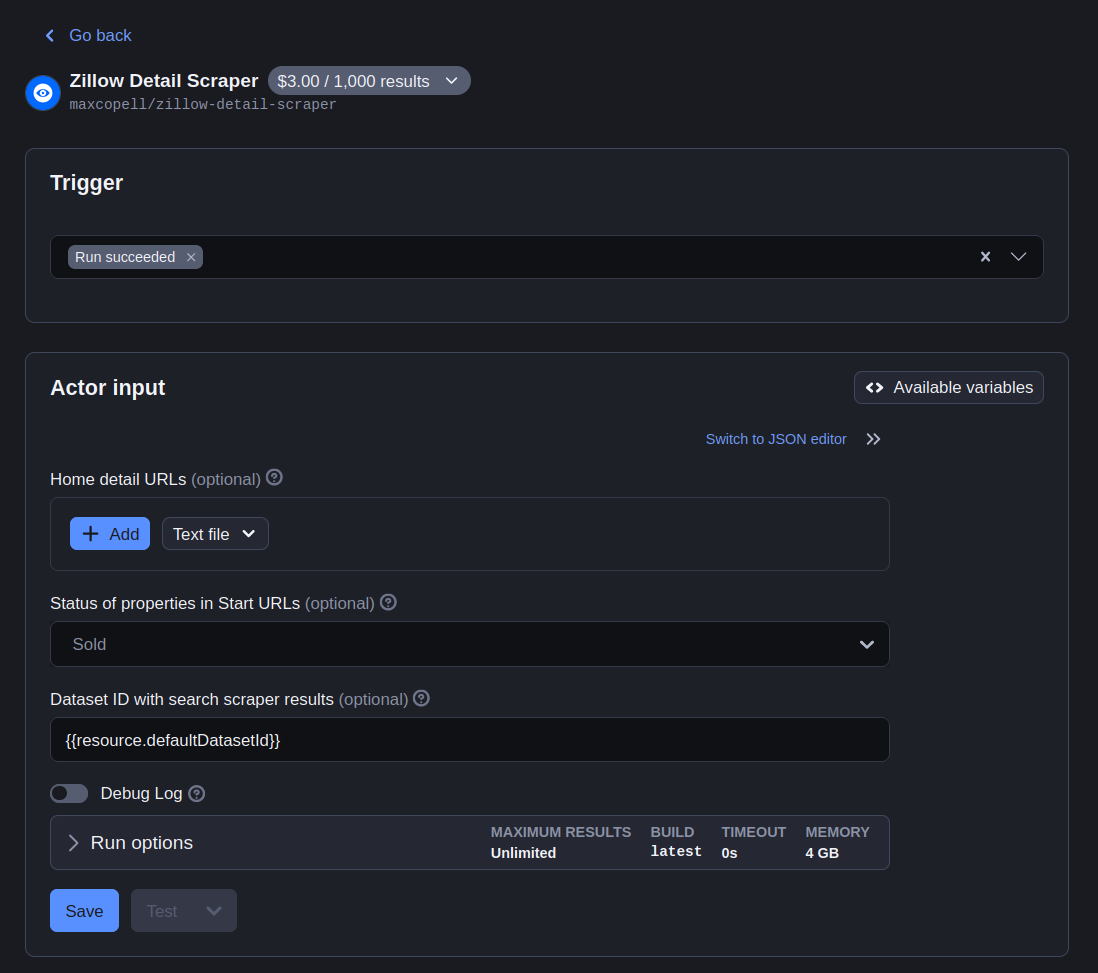
Task: Click the Zillow Detail Scraper title
Action: point(164,81)
